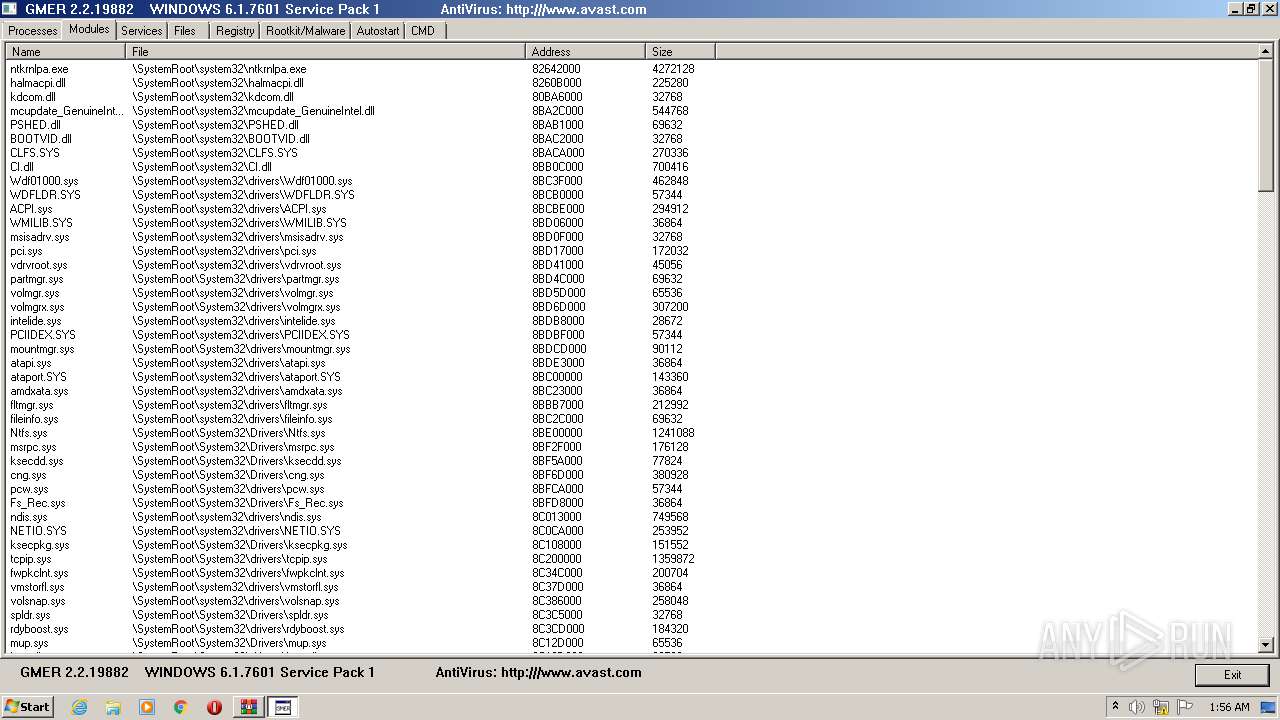
Task: Open Internet Explorer from the taskbar
Action: pyautogui.click(x=80, y=707)
